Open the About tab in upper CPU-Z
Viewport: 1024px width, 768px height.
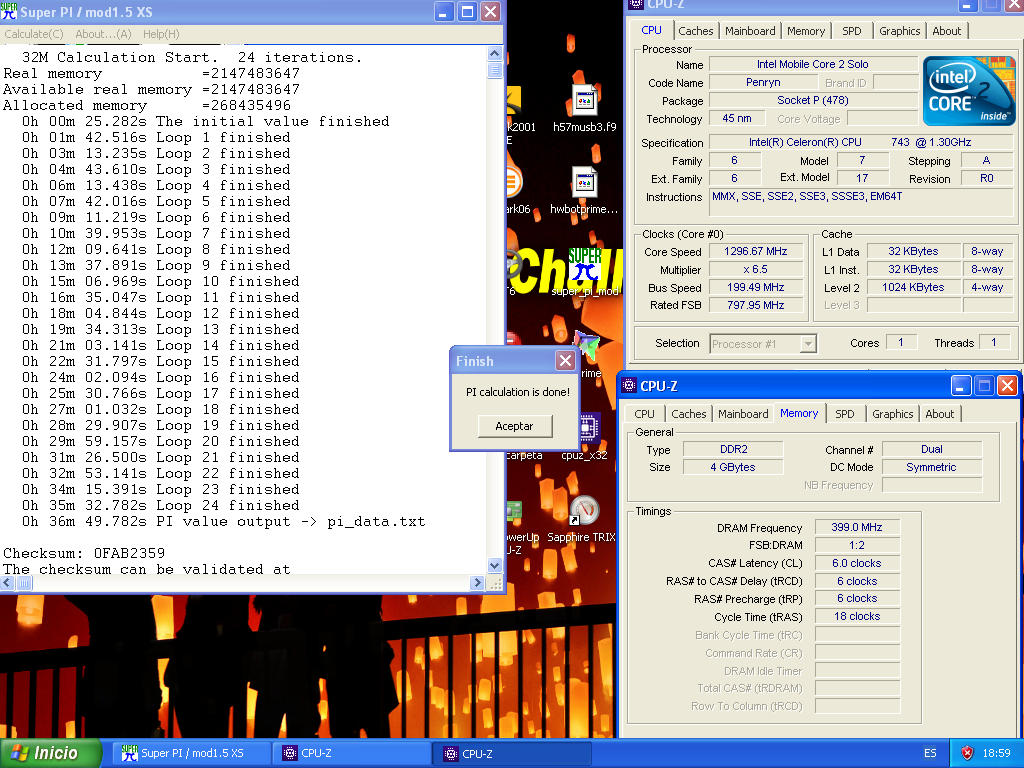(x=946, y=31)
